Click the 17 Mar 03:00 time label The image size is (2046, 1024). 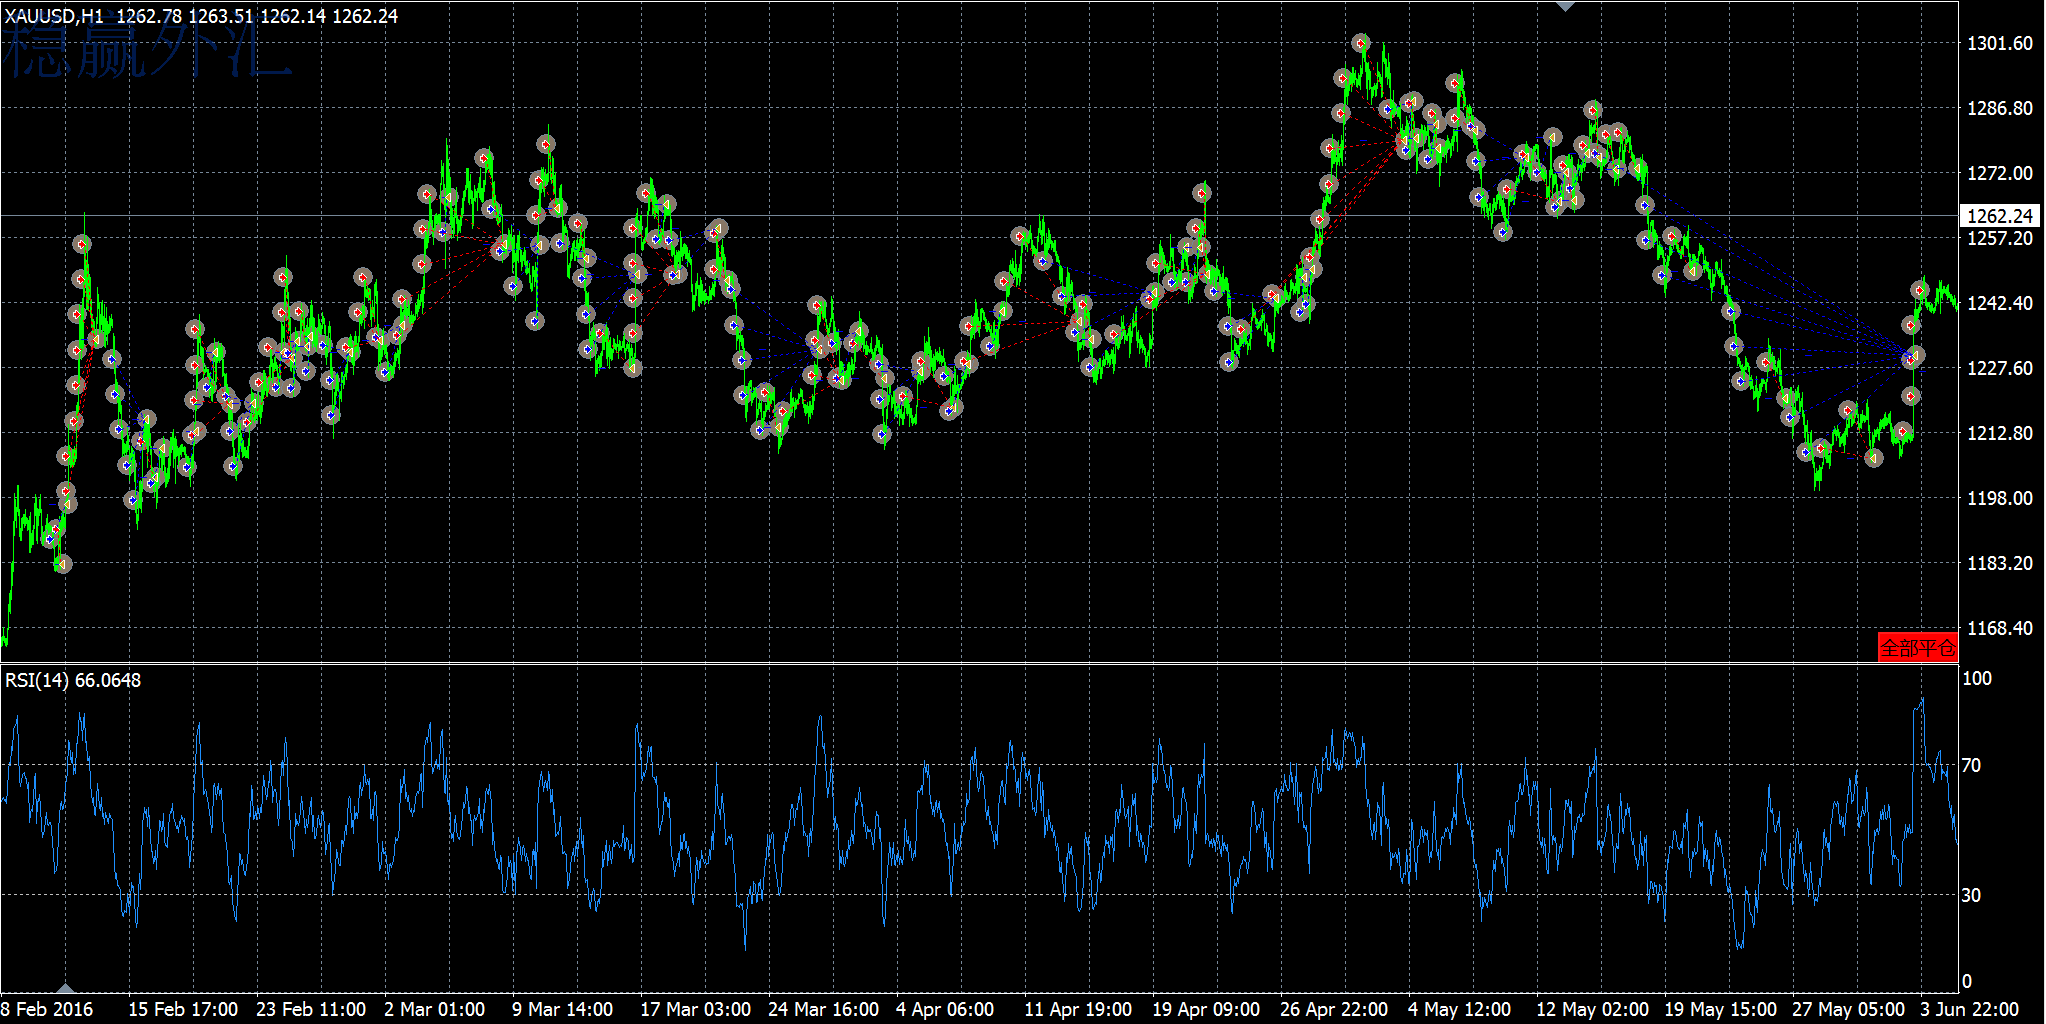(696, 1009)
